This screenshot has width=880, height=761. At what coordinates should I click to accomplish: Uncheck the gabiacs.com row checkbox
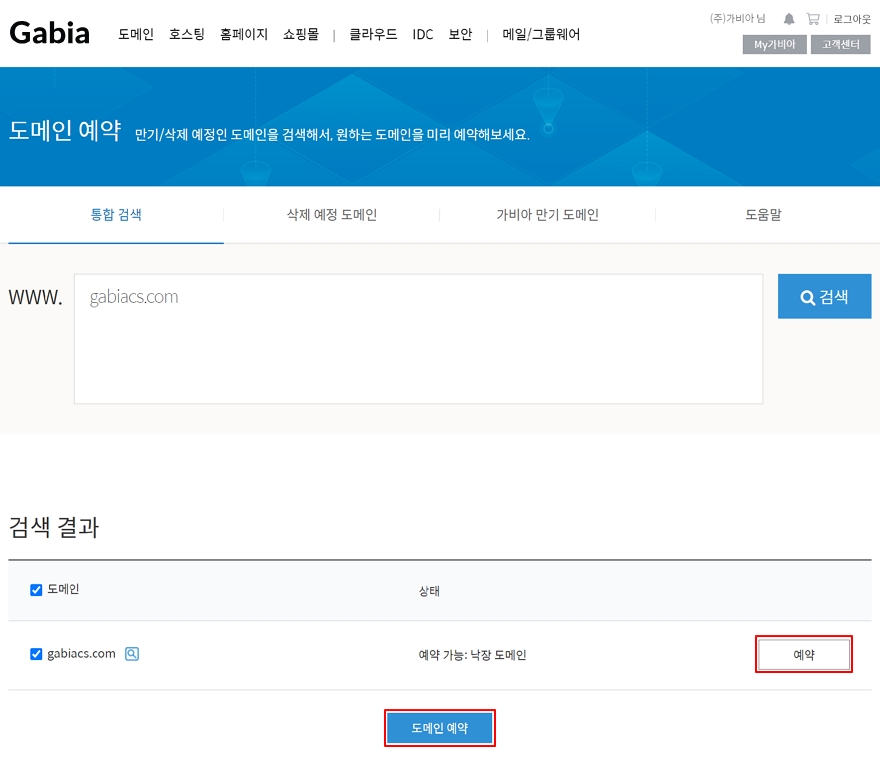pos(36,654)
